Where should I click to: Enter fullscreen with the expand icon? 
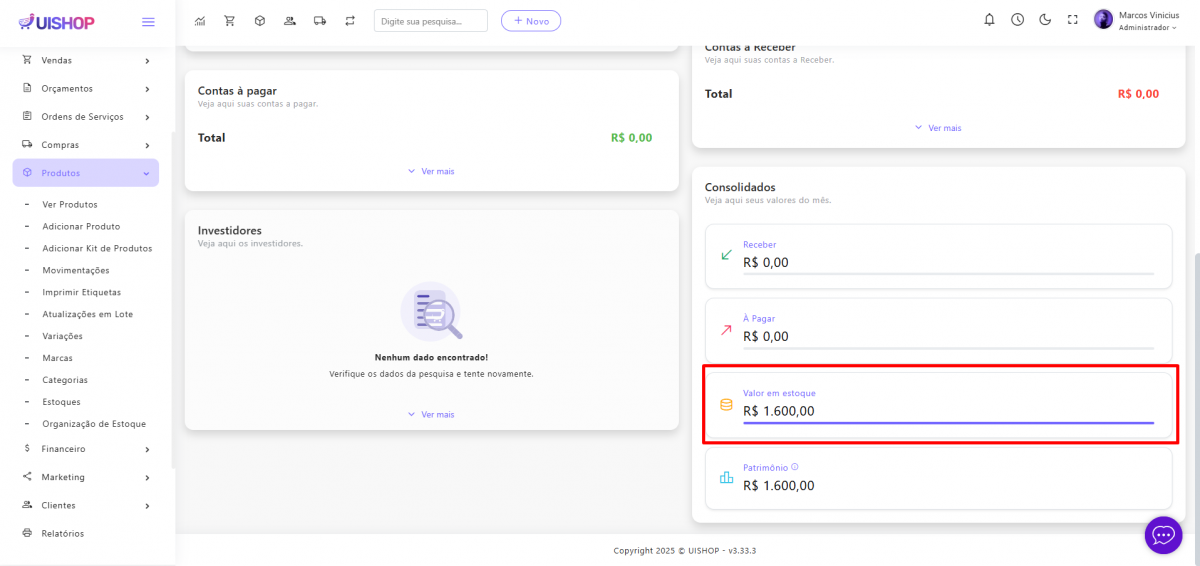tap(1073, 19)
